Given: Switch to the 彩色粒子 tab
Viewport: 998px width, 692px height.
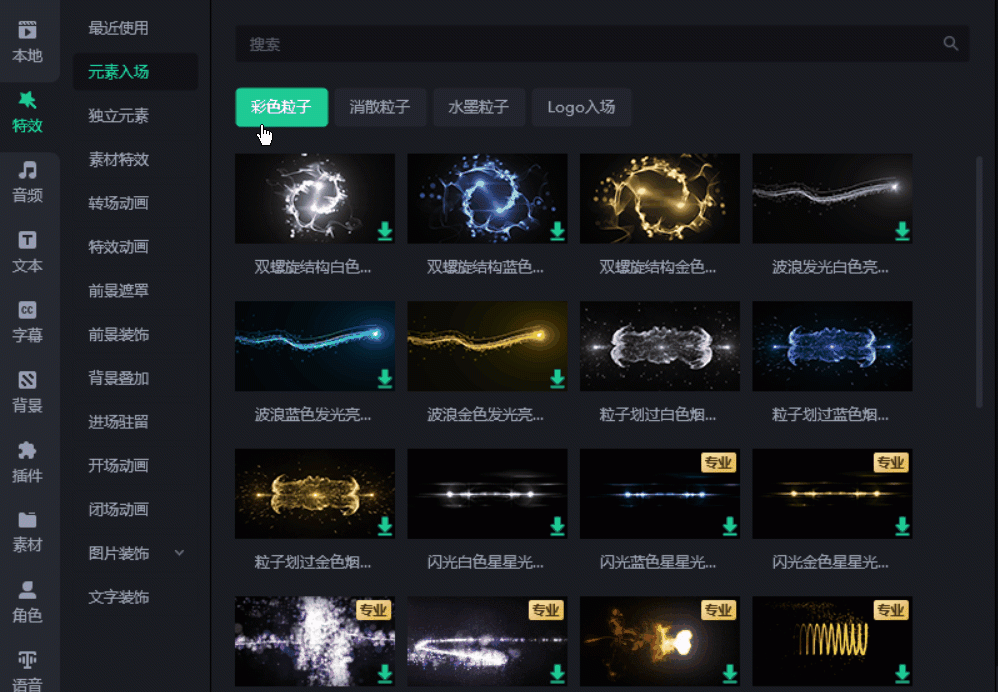Looking at the screenshot, I should coord(281,107).
